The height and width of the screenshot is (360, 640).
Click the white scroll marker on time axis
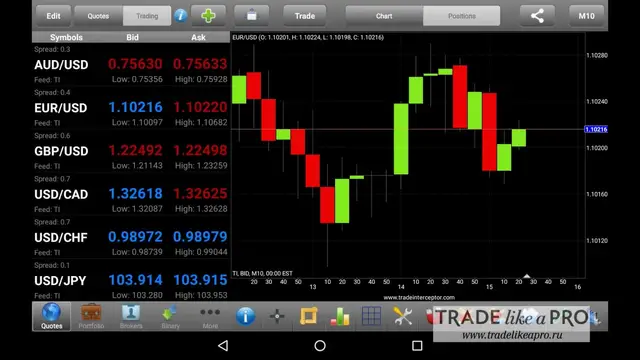527,276
